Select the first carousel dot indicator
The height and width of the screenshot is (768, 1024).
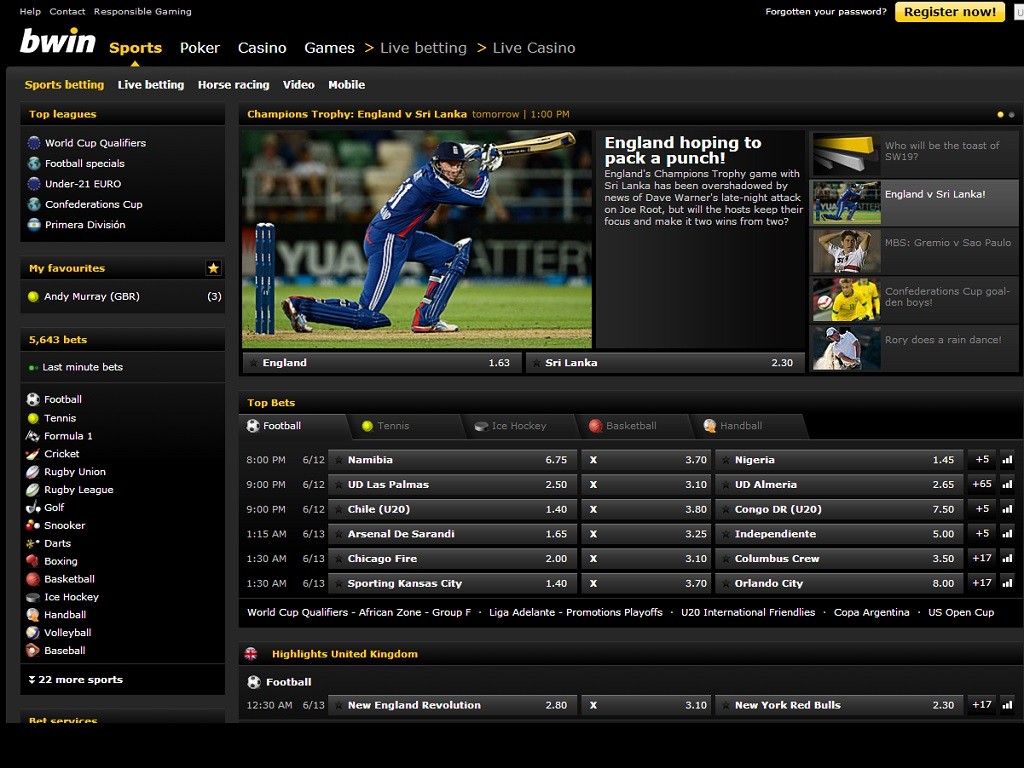(1000, 114)
